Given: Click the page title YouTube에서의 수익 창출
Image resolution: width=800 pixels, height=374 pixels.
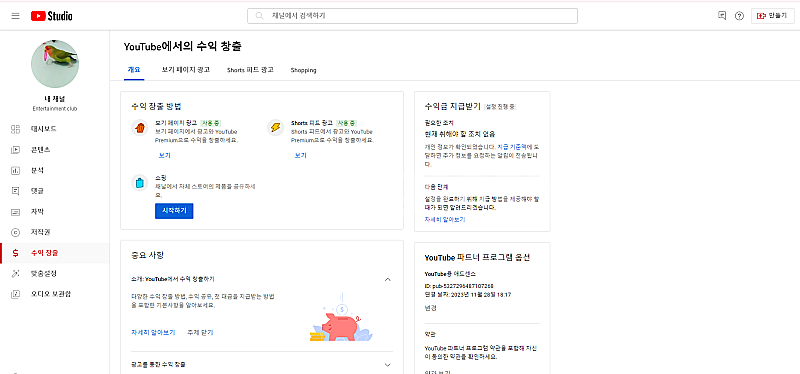Looking at the screenshot, I should coord(182,46).
